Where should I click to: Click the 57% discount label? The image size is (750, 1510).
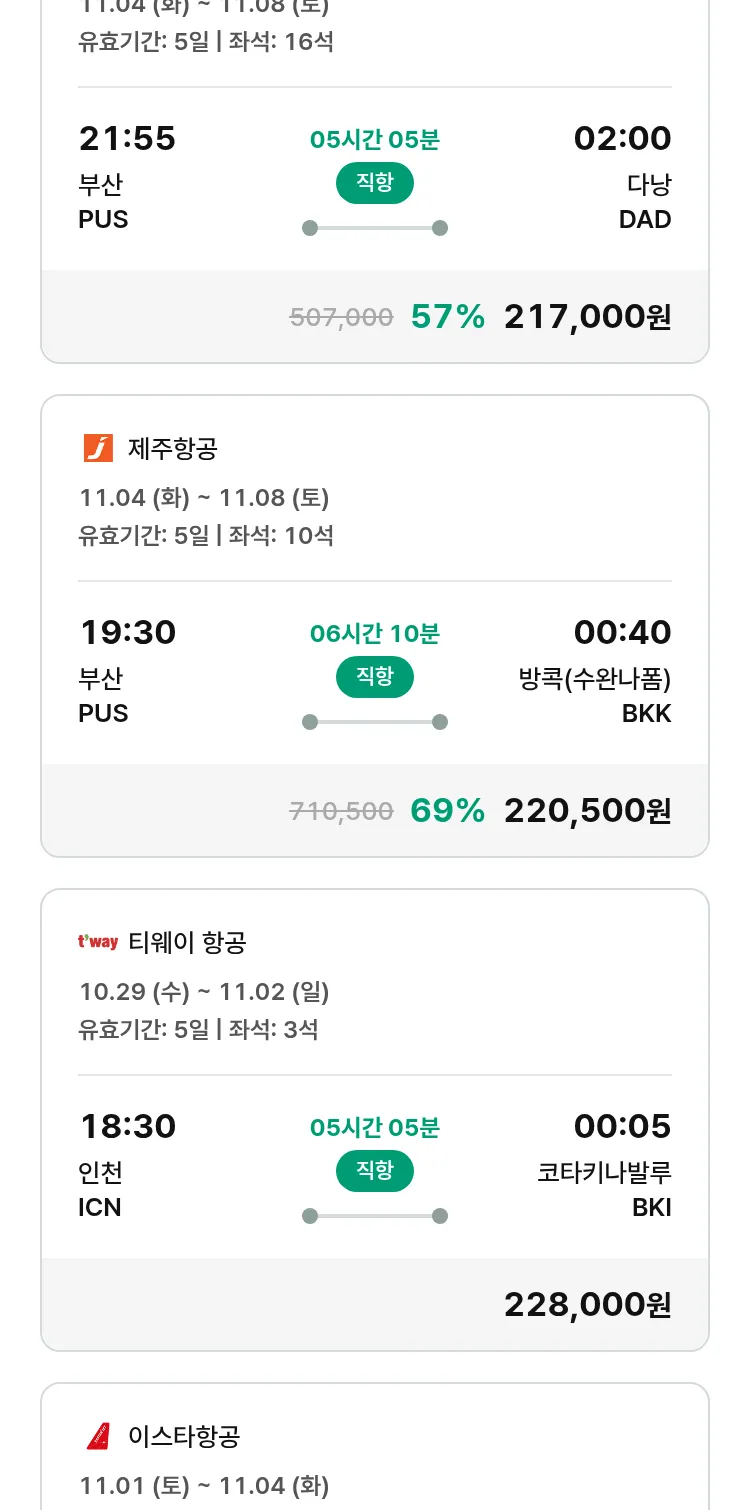[447, 317]
